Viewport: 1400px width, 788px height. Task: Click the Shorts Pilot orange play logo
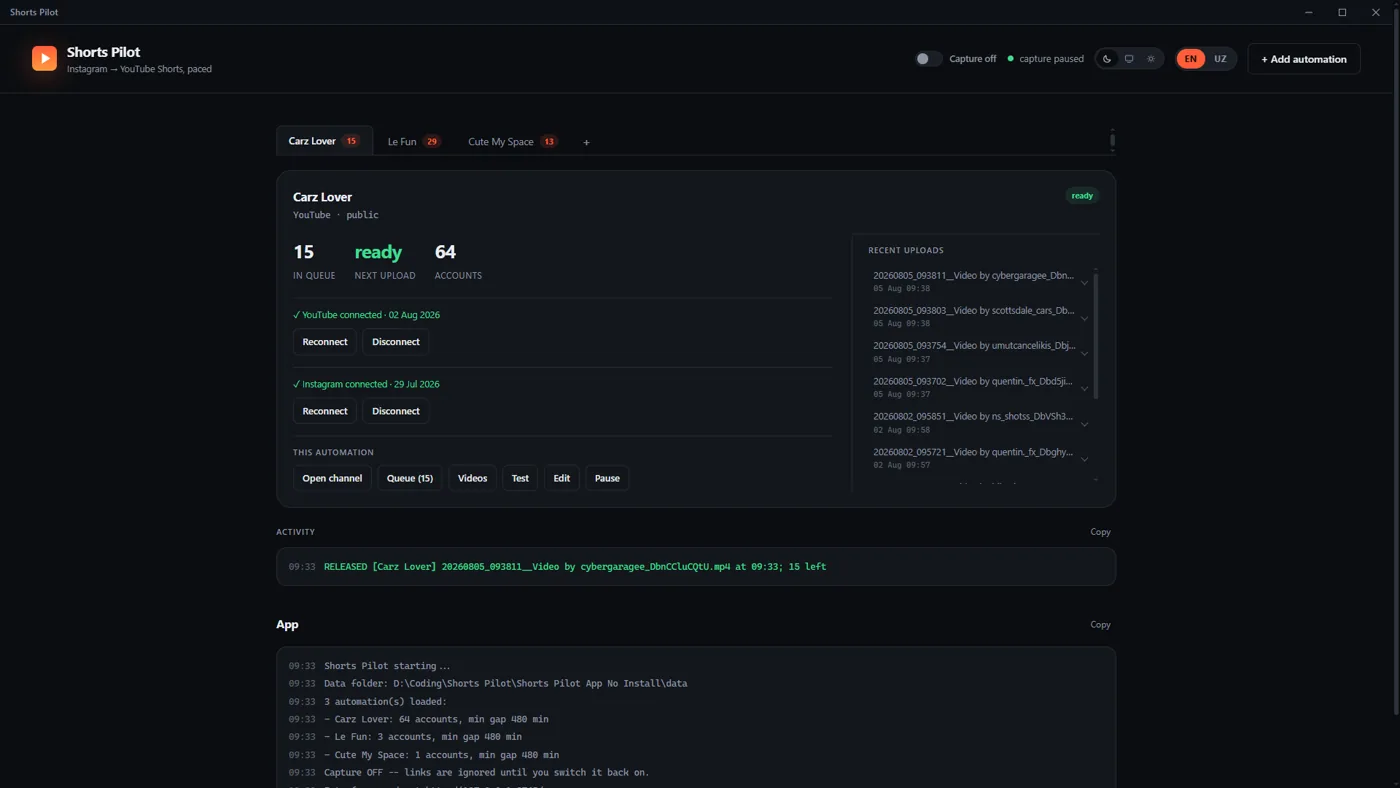pyautogui.click(x=44, y=59)
